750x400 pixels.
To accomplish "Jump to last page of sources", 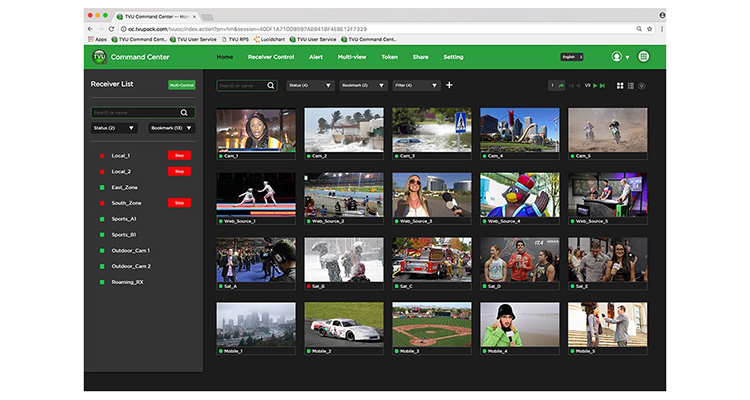I will tap(603, 86).
